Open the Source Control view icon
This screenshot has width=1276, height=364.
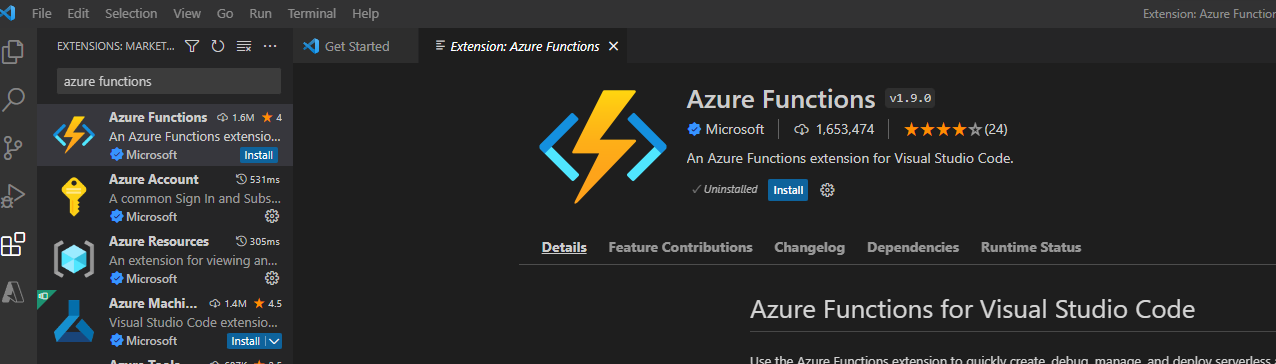pos(14,148)
